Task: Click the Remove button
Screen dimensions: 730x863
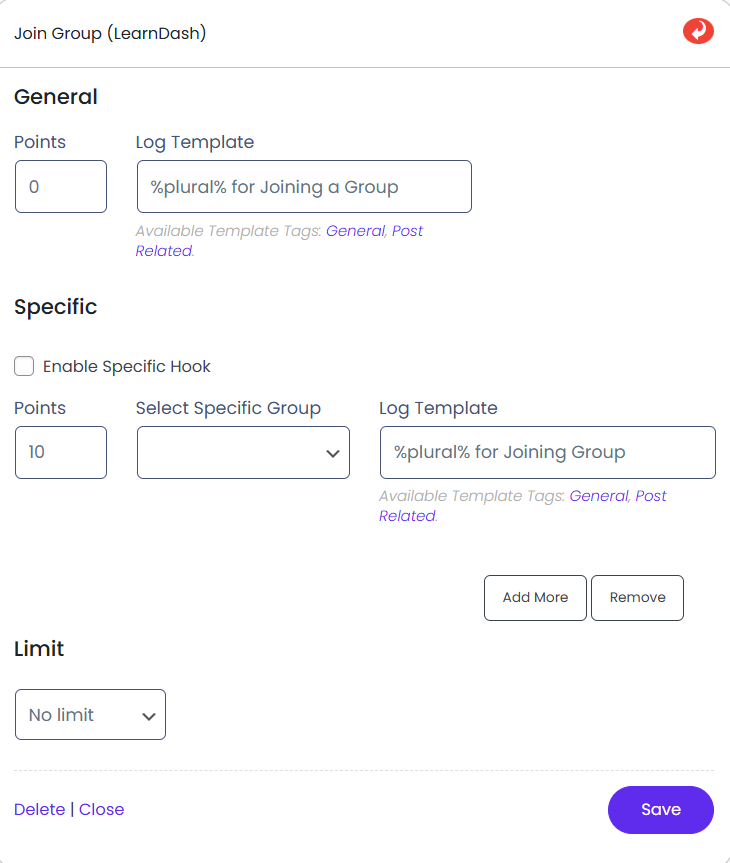Action: (637, 598)
